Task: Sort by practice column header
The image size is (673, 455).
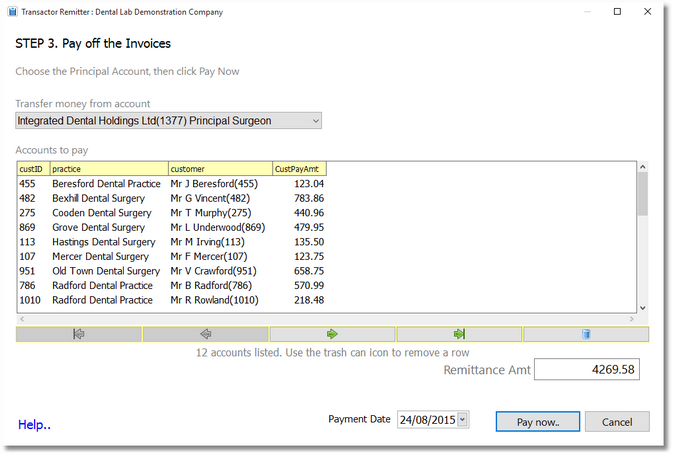Action: coord(109,169)
